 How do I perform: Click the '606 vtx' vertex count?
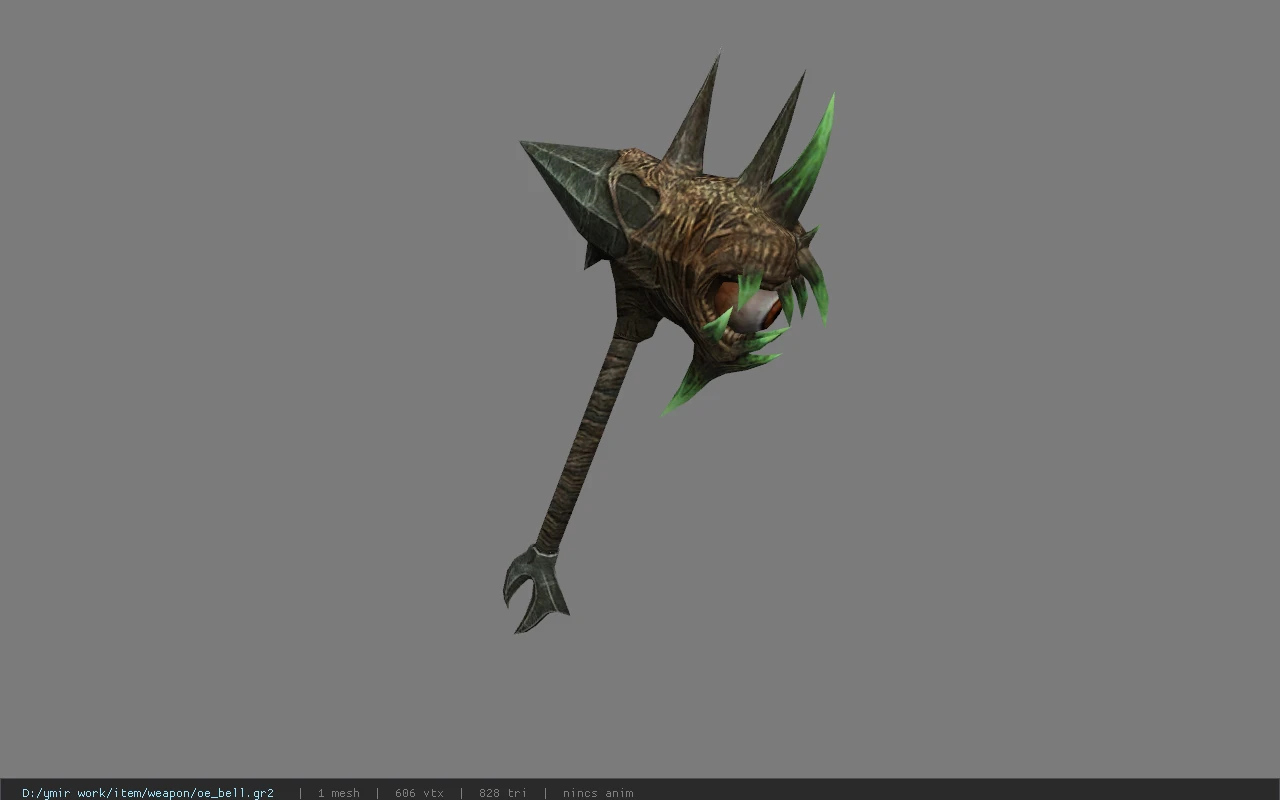point(419,793)
